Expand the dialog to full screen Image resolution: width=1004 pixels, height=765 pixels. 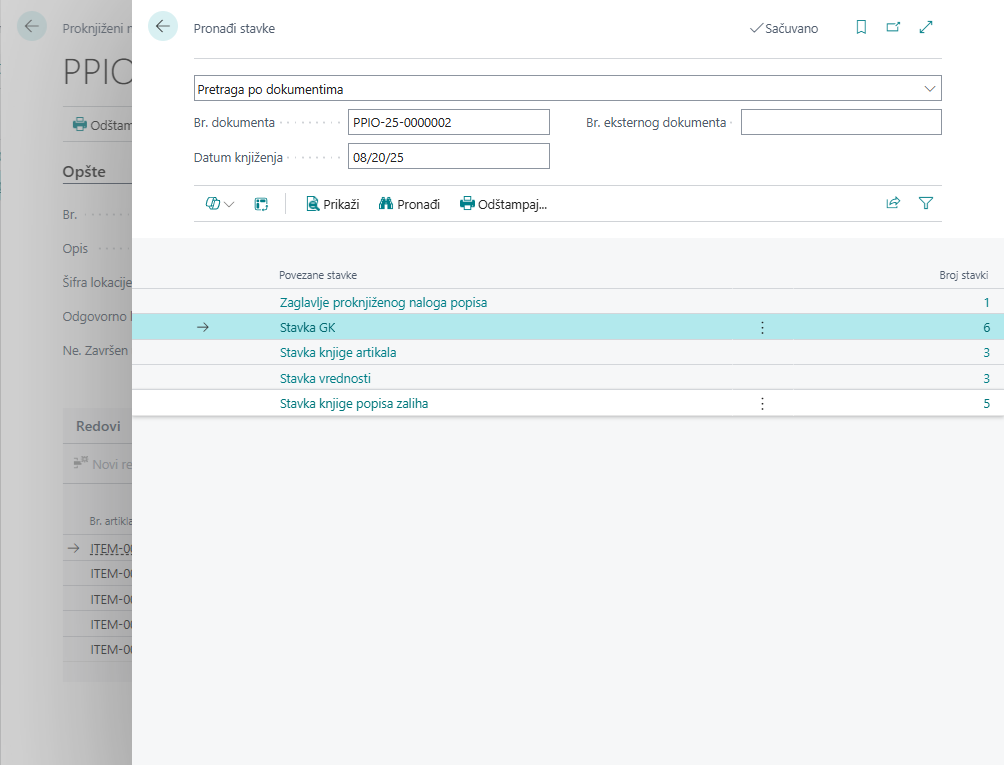[926, 28]
